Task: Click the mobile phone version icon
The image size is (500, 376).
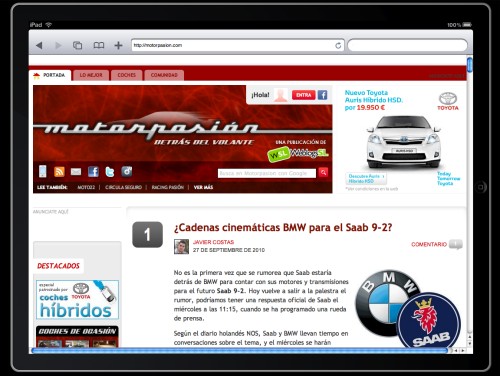Action: point(43,171)
